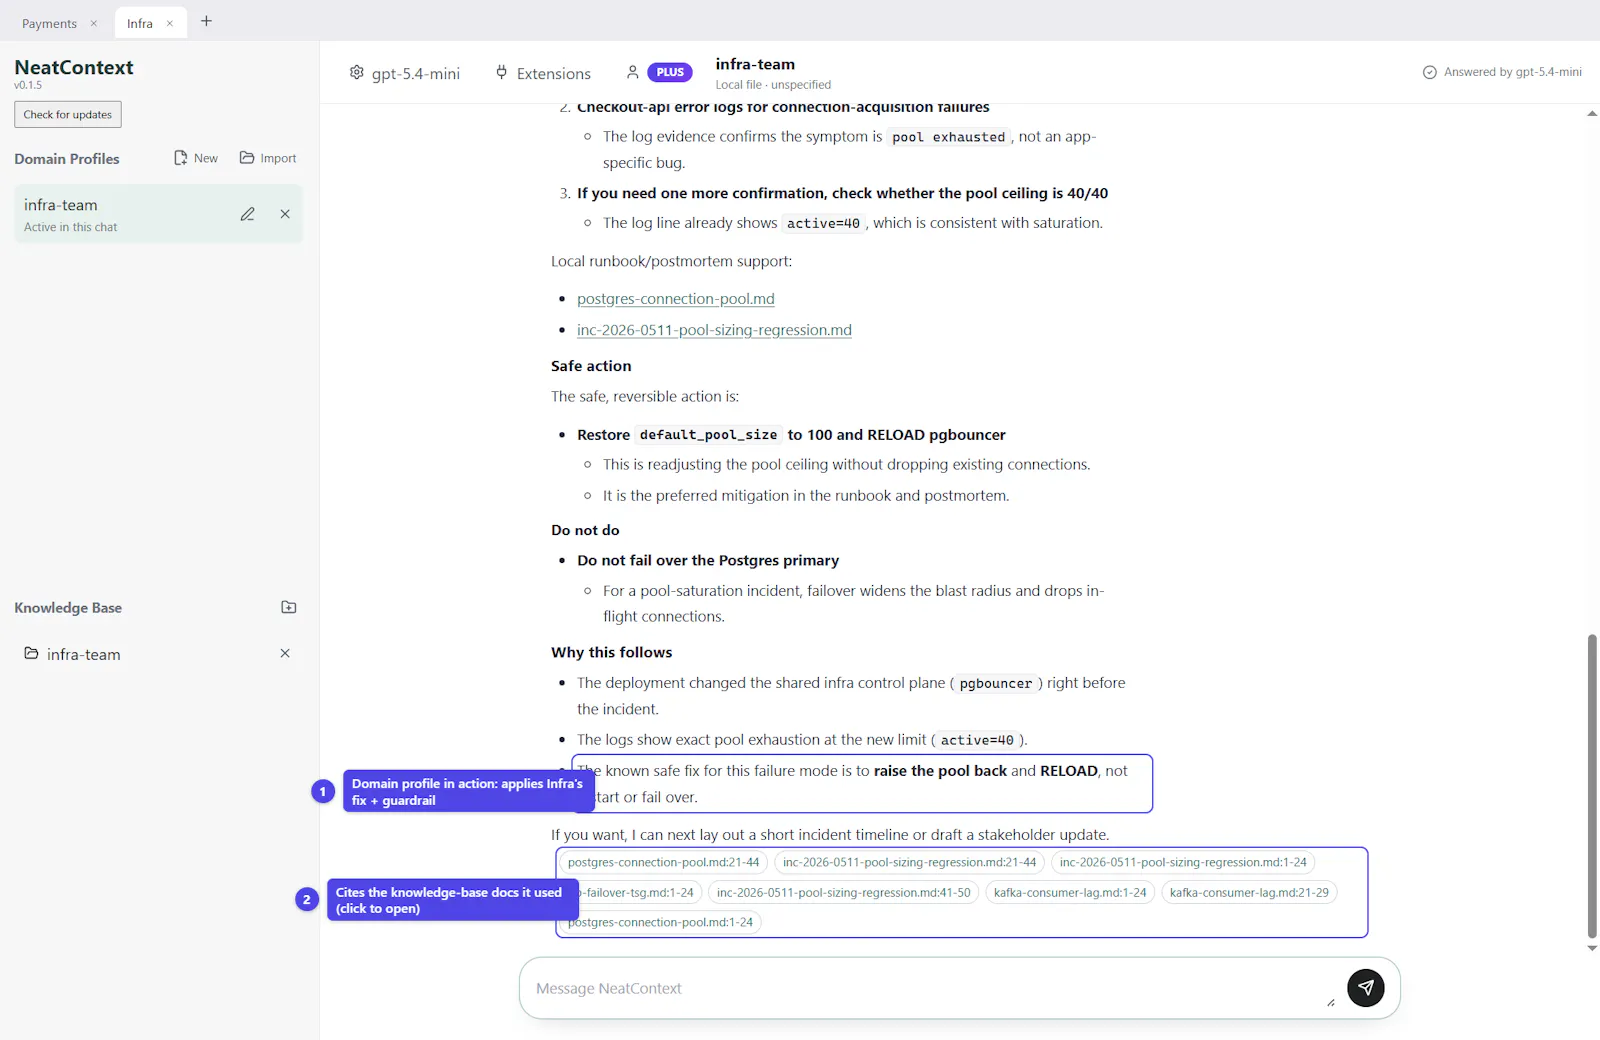Screen dimensions: 1600x1040
Task: Open citation kafka-consumer-lag.md:1-24
Action: (1070, 892)
